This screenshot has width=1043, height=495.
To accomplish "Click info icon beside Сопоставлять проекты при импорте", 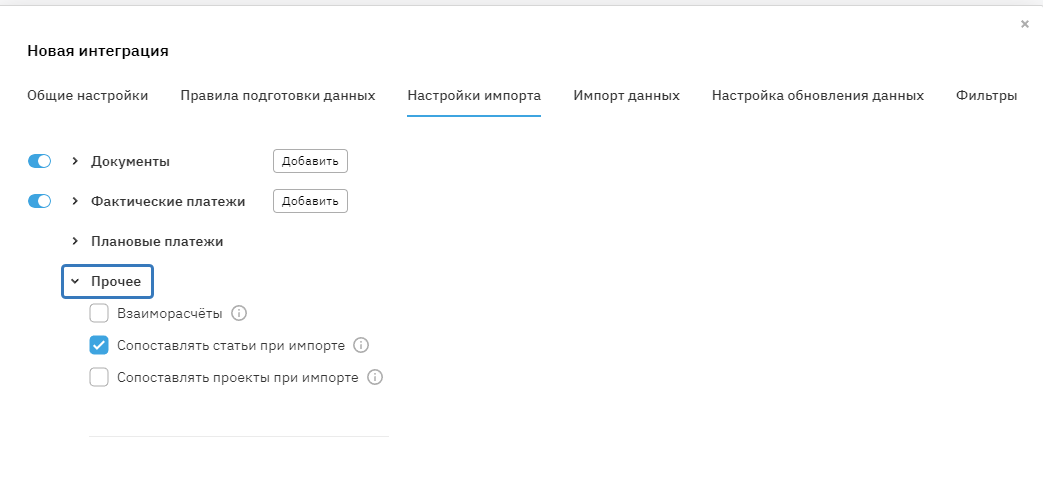I will coord(375,377).
